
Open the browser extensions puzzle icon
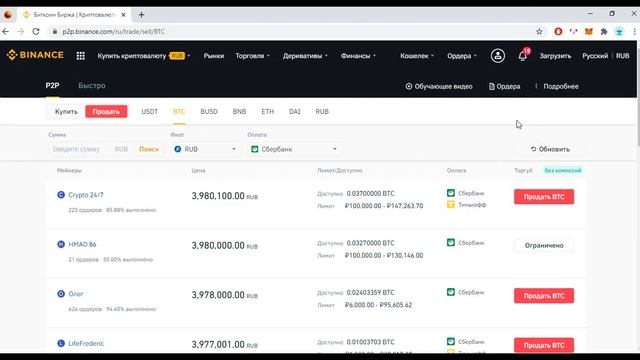click(604, 31)
